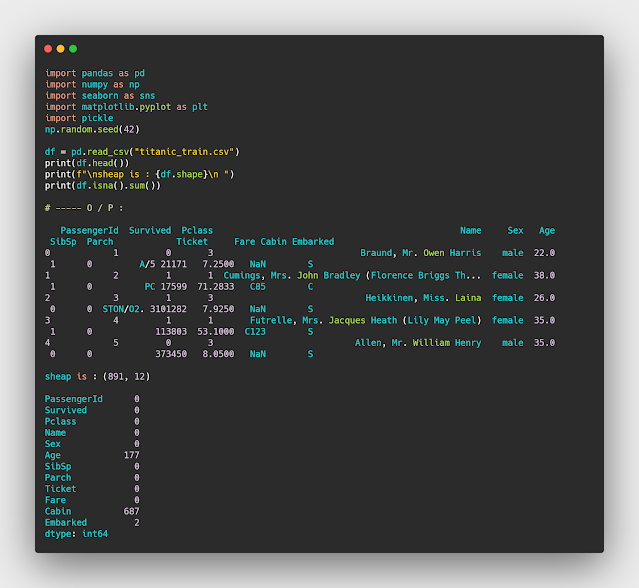Click the print(df.head()) line

87,163
